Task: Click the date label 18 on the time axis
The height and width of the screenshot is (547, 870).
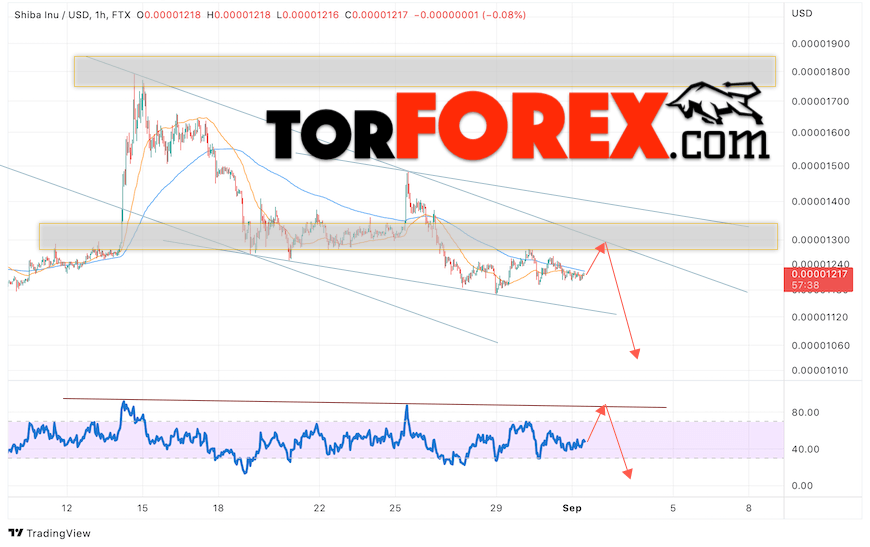Action: [218, 508]
